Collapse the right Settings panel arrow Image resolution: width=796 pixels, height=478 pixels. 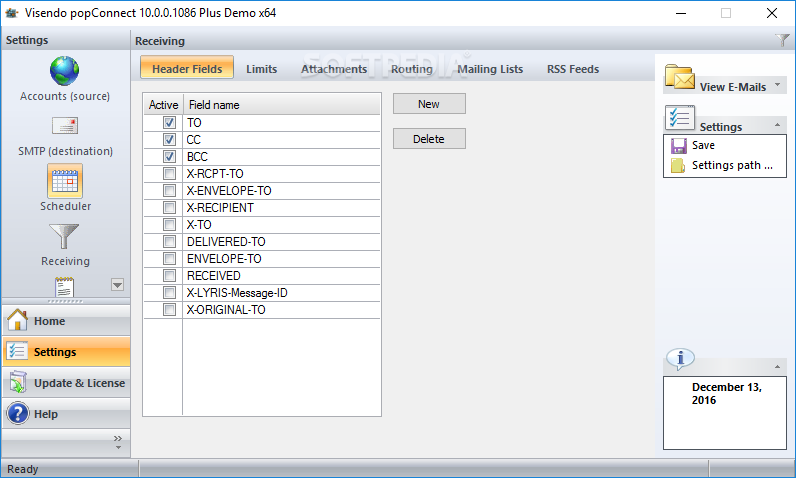click(x=777, y=125)
